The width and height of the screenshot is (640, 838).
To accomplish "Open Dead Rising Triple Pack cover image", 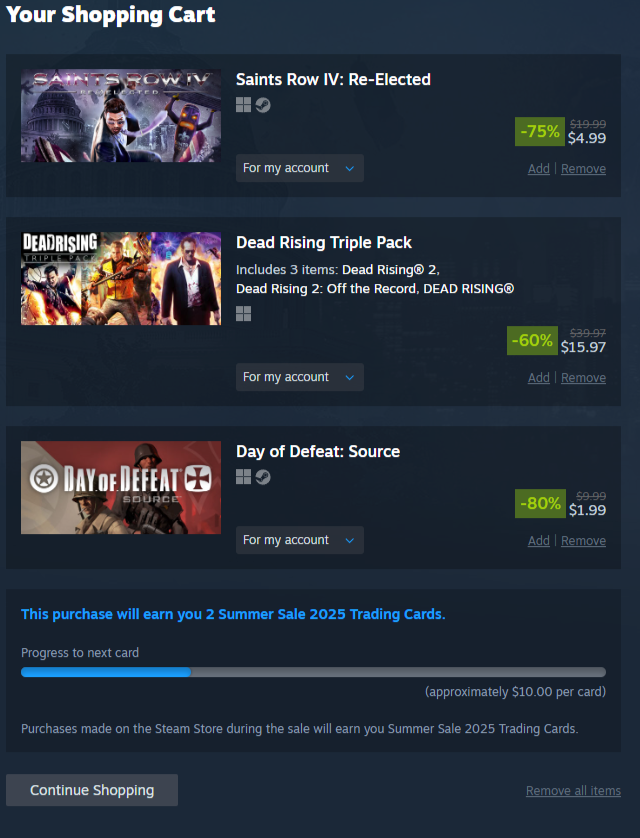I will coord(121,278).
